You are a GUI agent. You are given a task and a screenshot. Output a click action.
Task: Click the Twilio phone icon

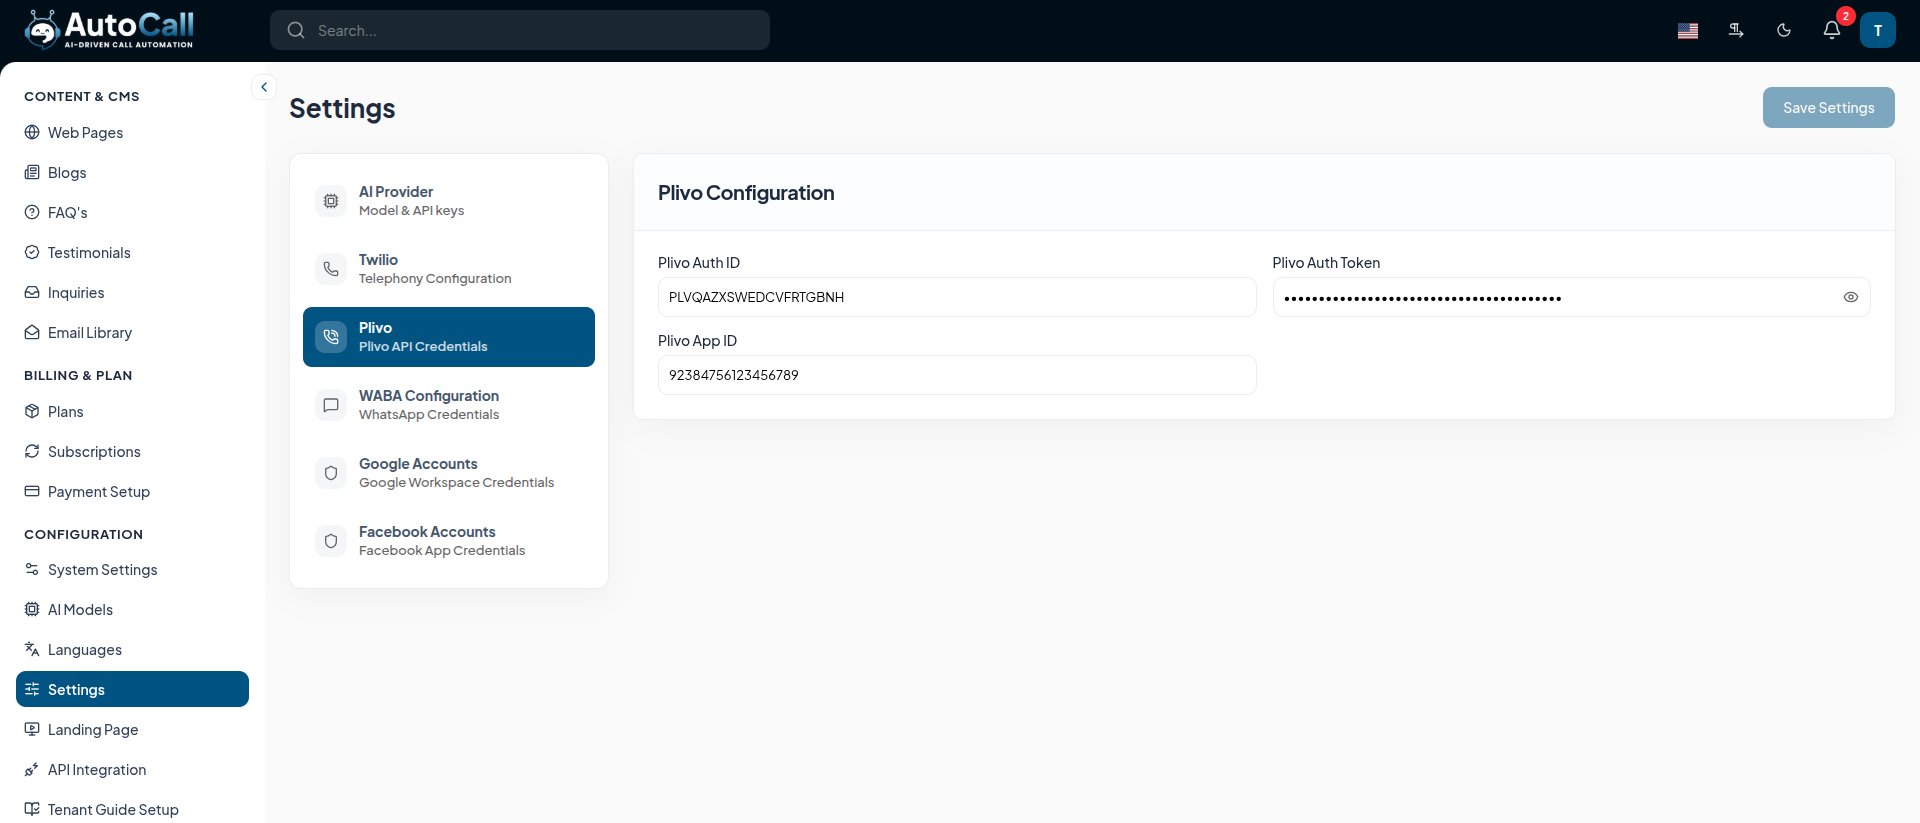331,269
